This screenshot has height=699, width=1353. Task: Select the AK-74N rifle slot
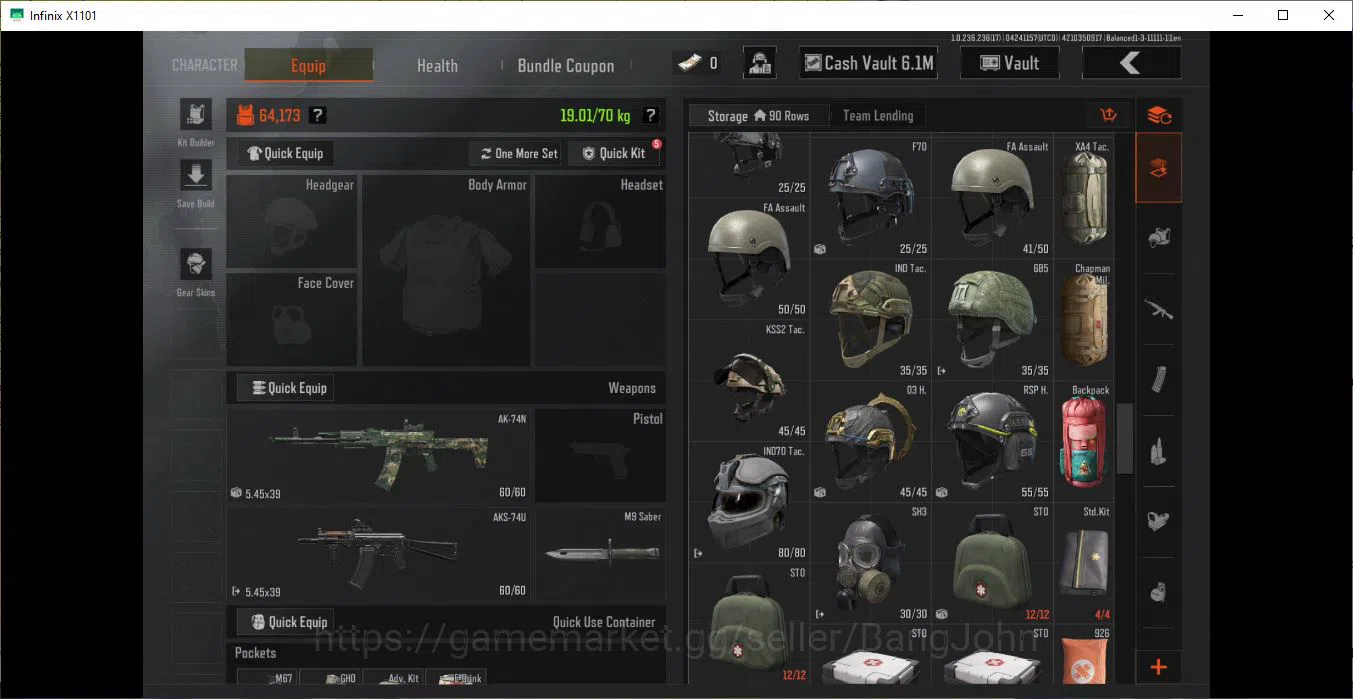pos(379,455)
